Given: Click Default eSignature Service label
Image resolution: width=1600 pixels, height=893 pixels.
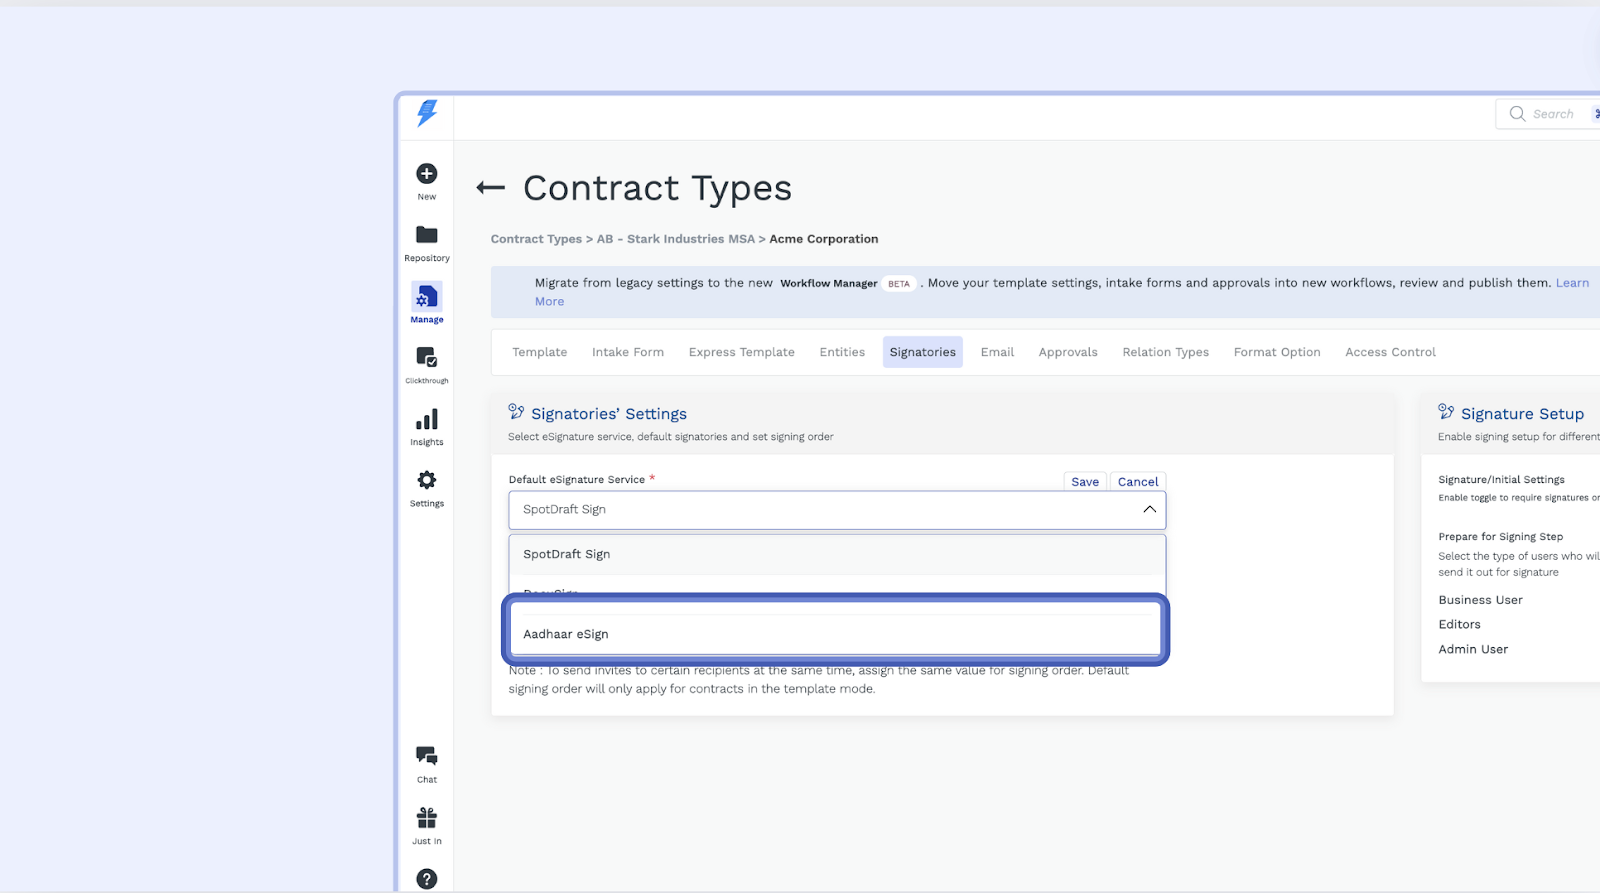Looking at the screenshot, I should [577, 480].
